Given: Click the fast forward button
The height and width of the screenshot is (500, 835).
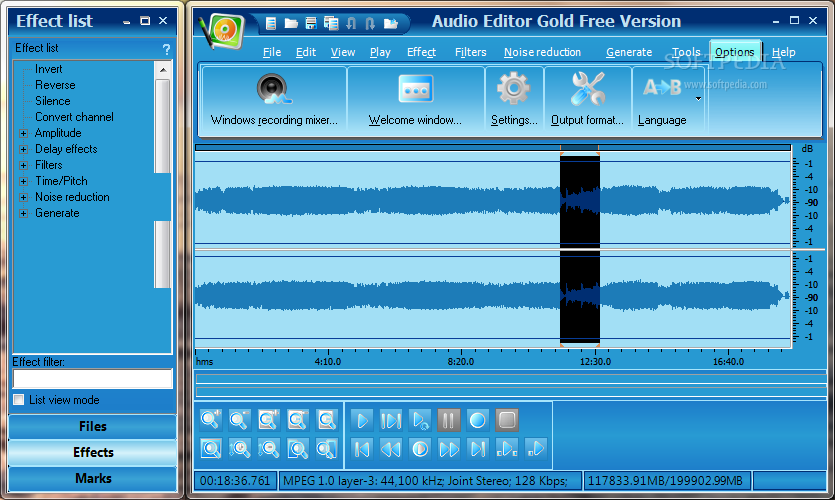Looking at the screenshot, I should (448, 449).
